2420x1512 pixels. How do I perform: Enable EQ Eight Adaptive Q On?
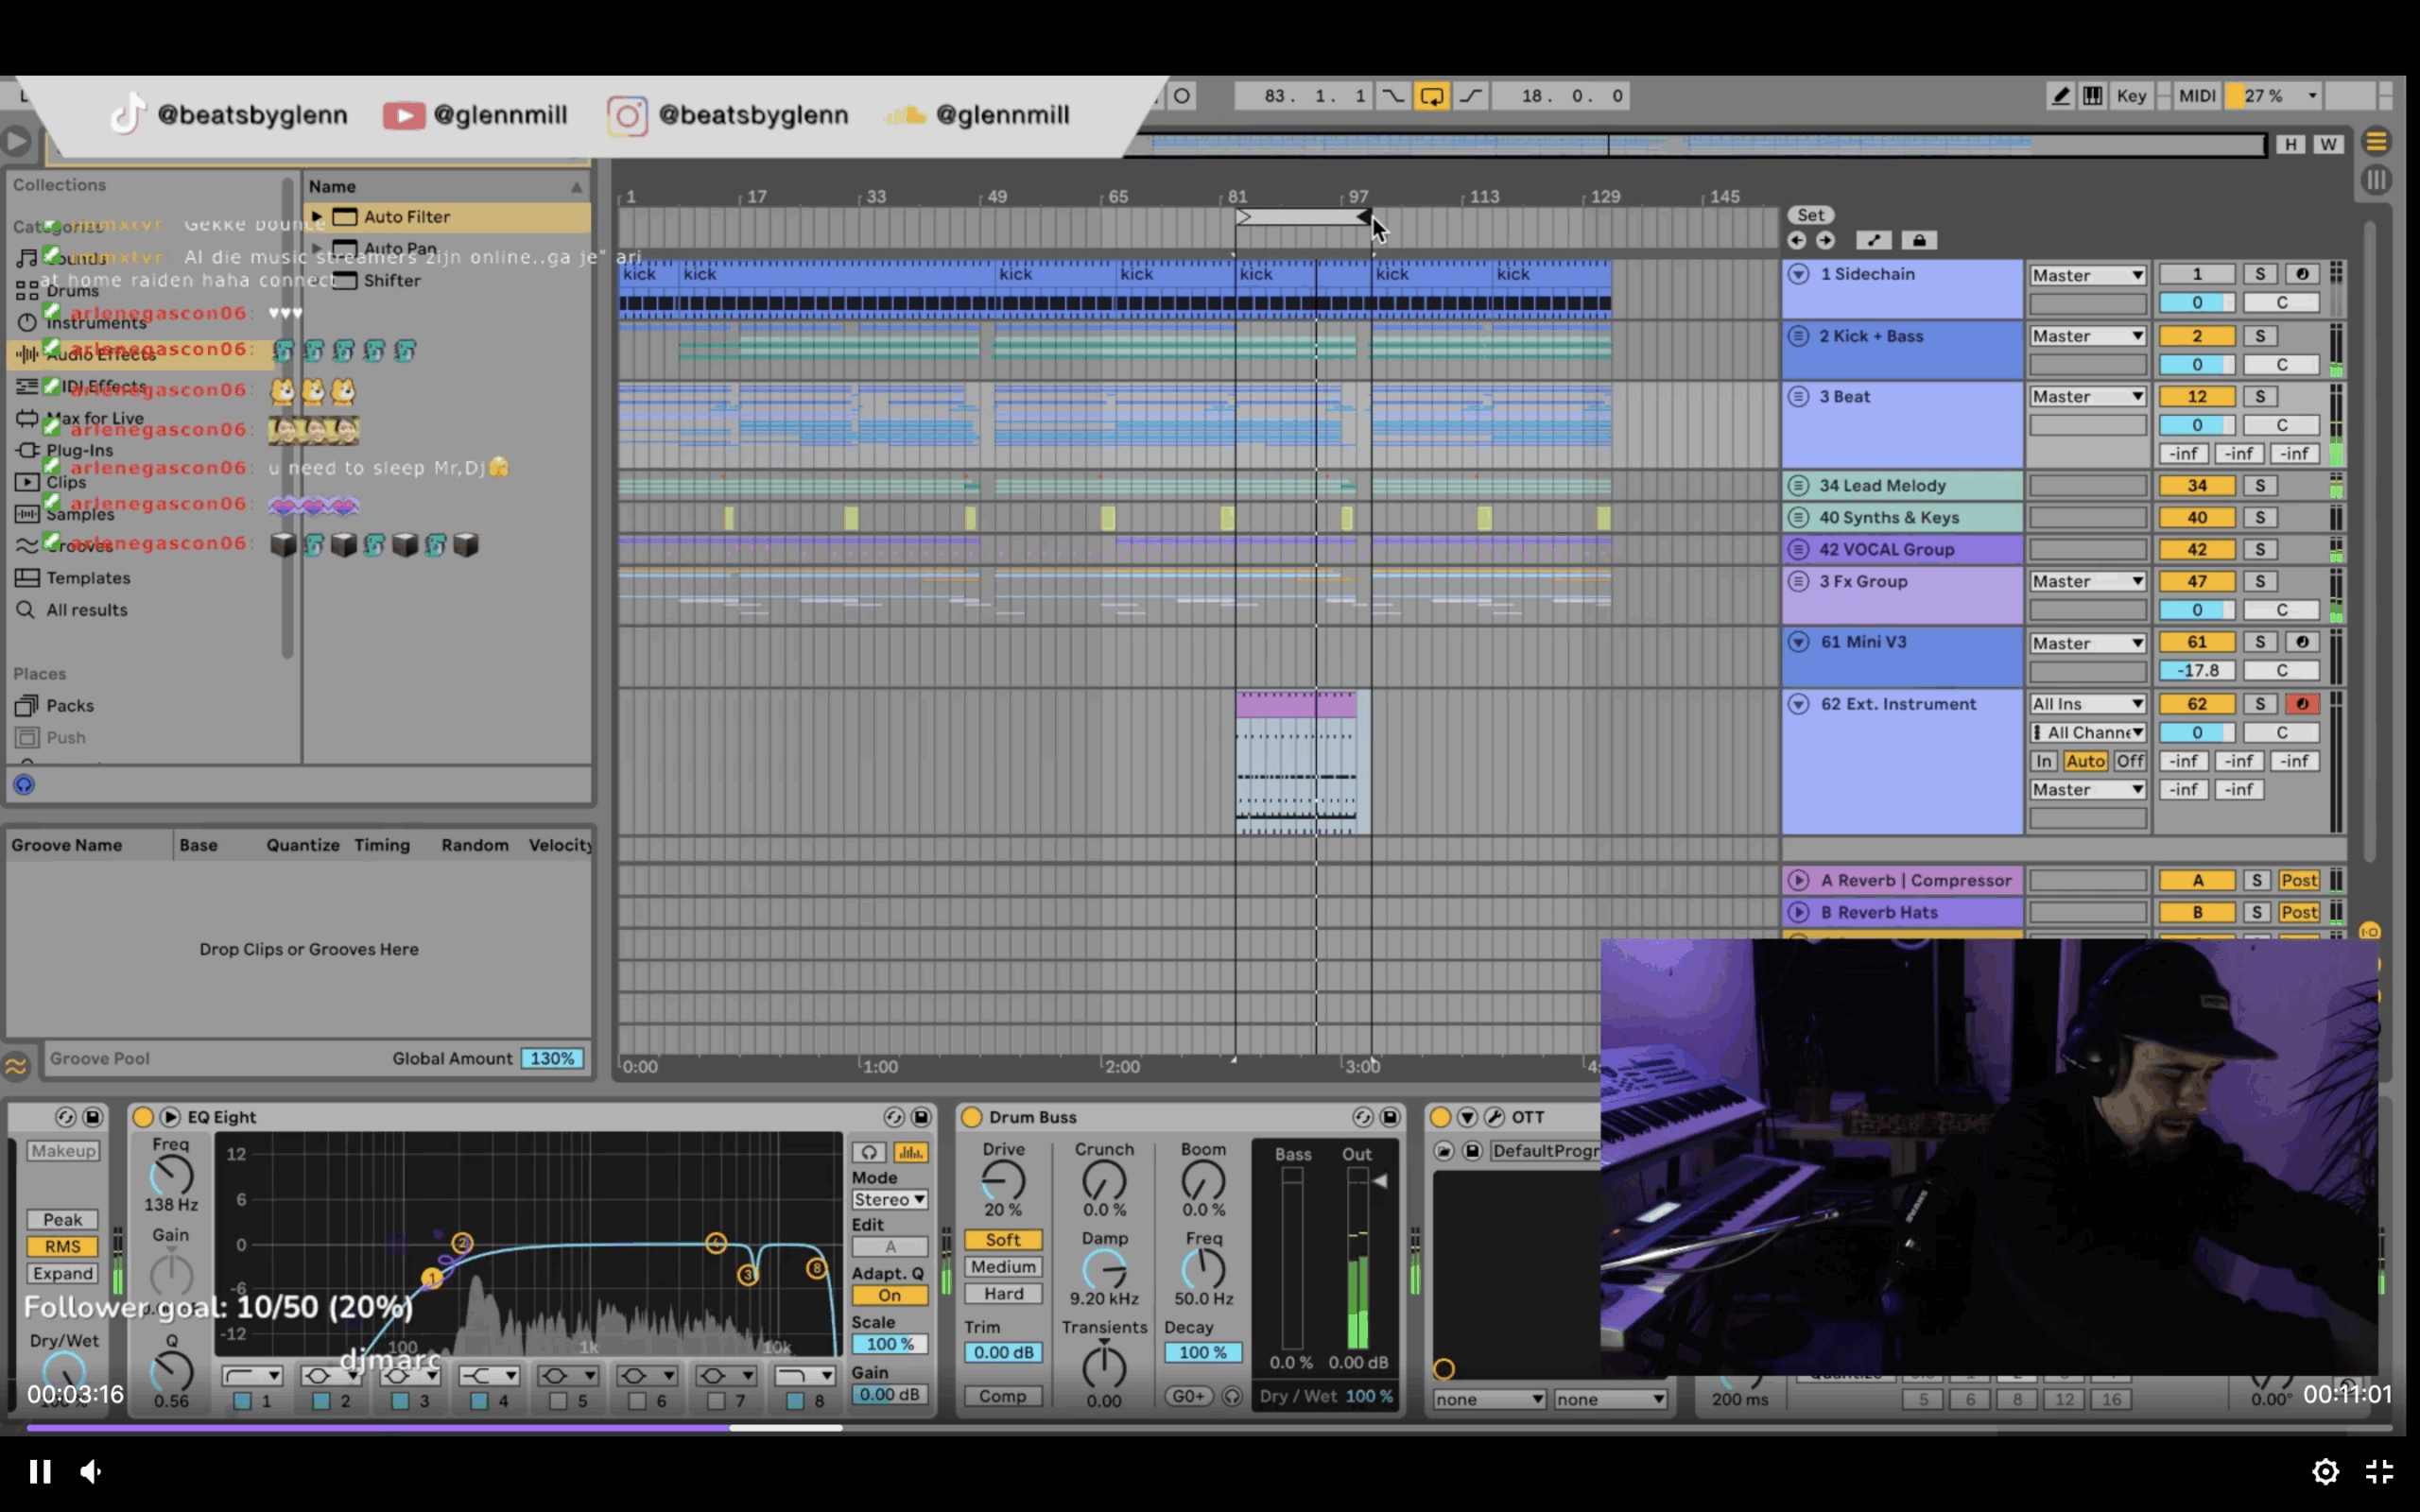tap(889, 1295)
